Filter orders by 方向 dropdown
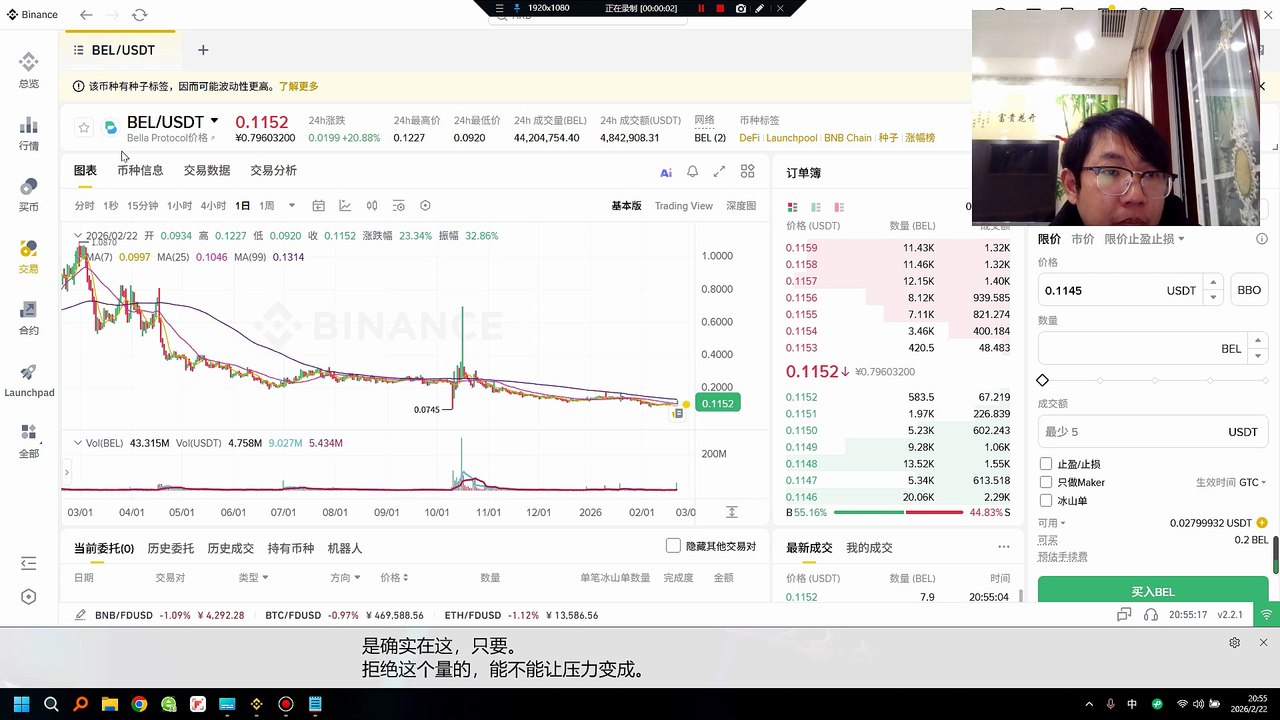 [345, 578]
